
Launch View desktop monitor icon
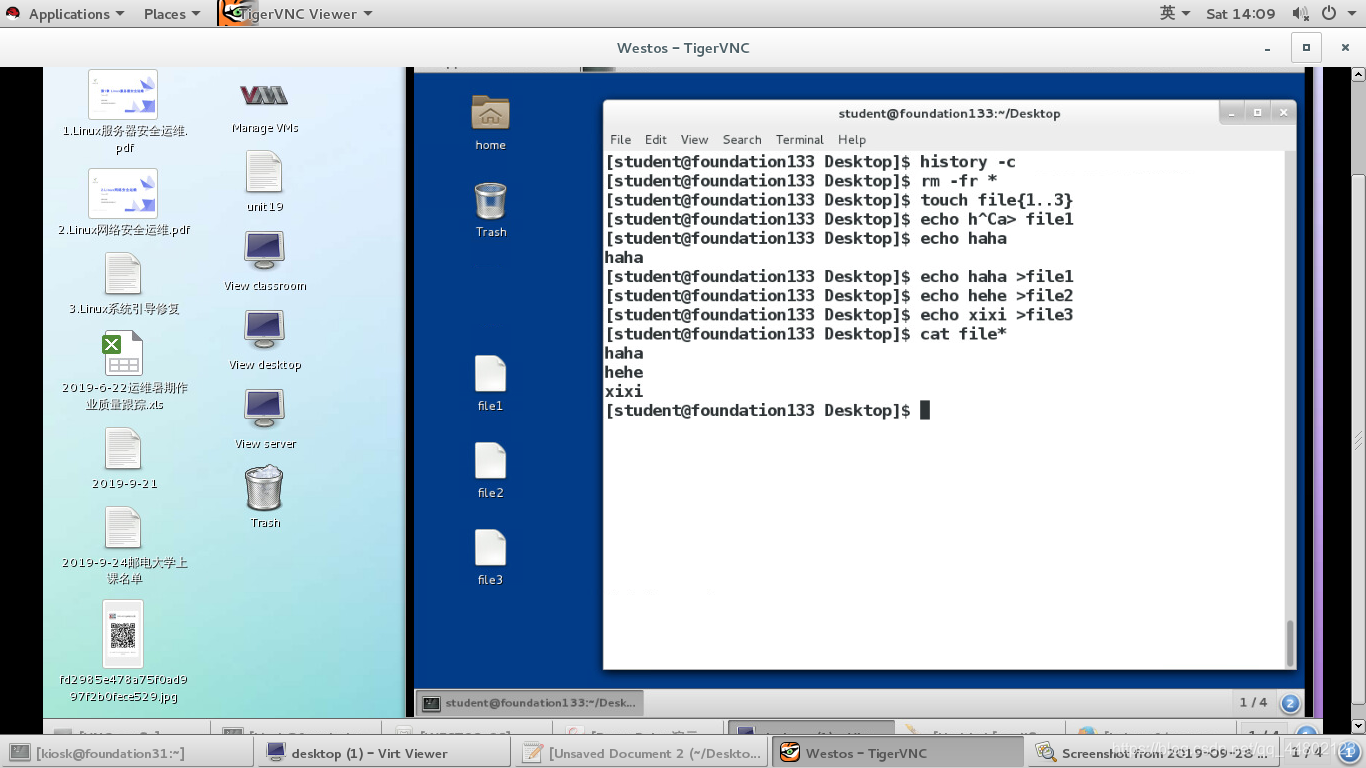point(264,330)
